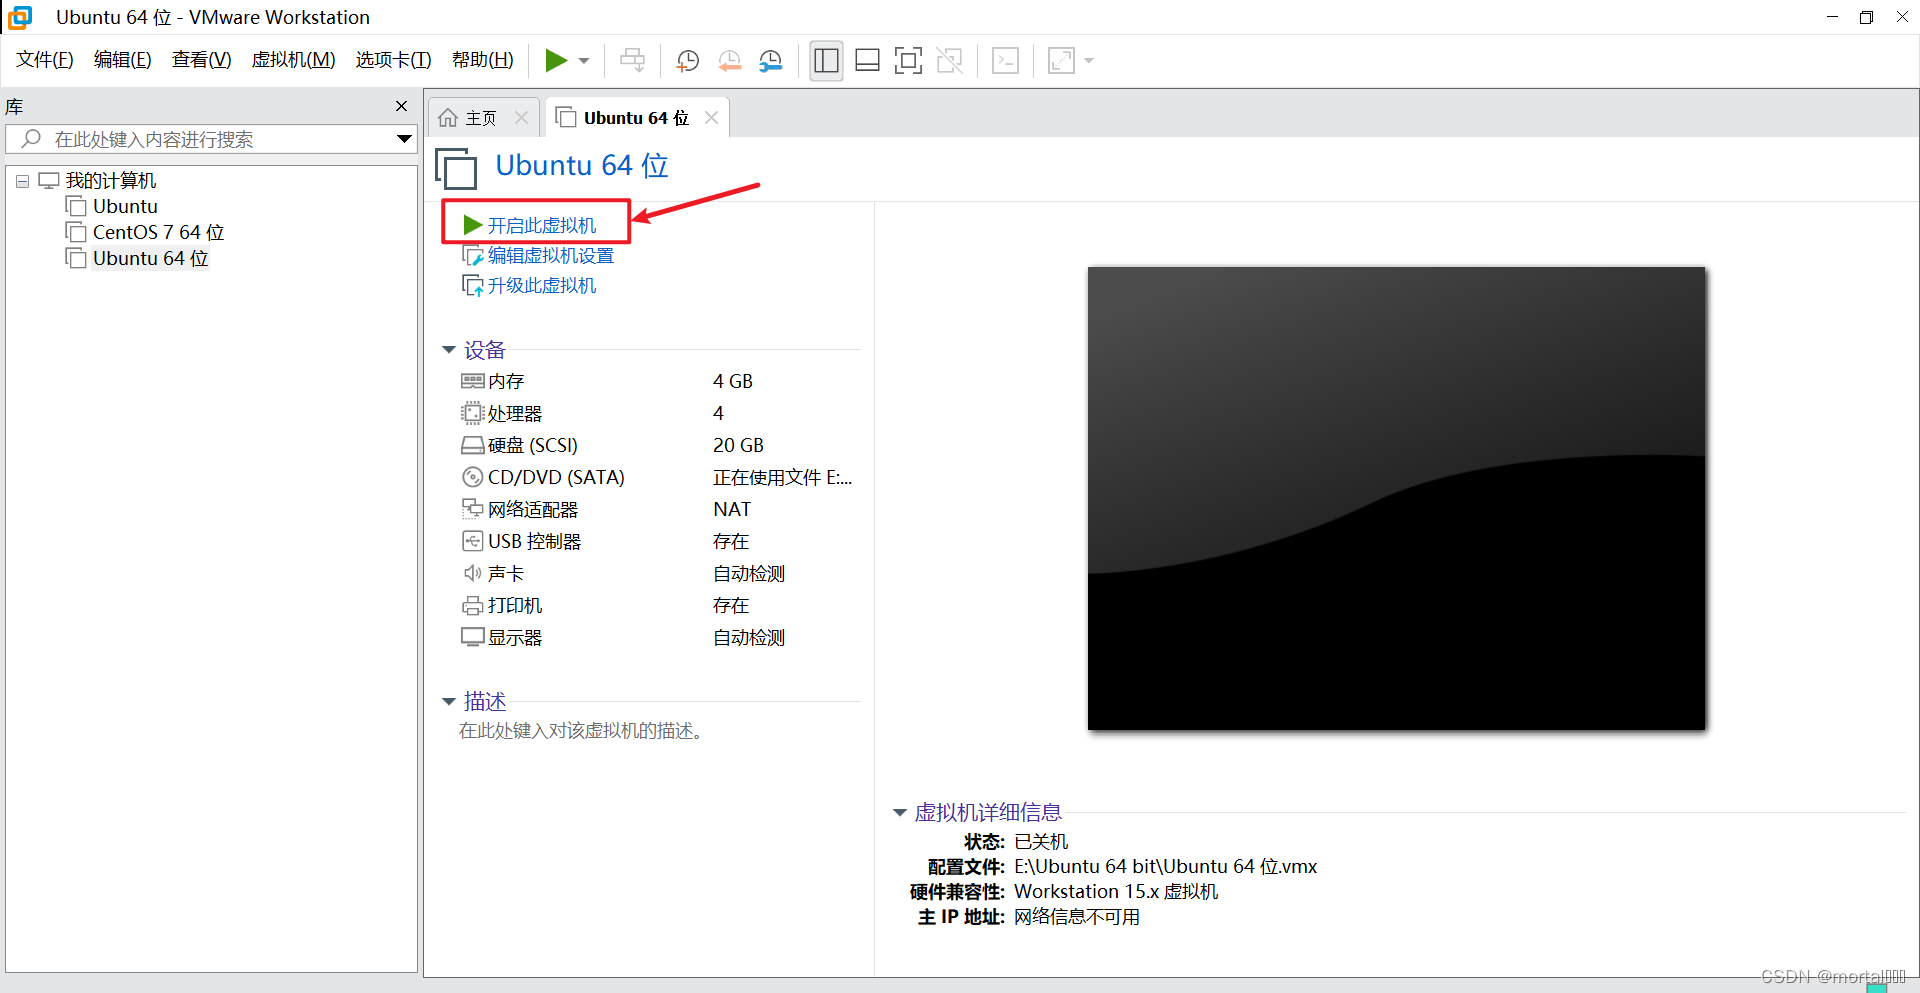Open the 帮助(H) menu
Image resolution: width=1920 pixels, height=993 pixels.
(x=483, y=60)
